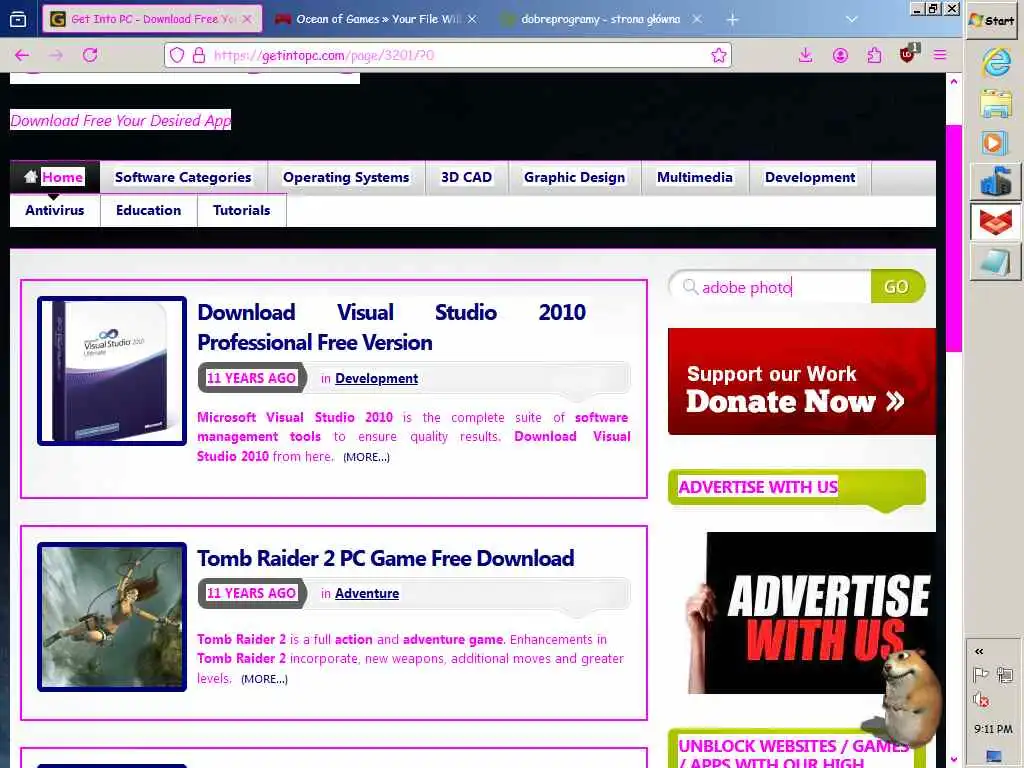Click the browser Forward arrow
Image resolution: width=1024 pixels, height=768 pixels.
click(56, 56)
